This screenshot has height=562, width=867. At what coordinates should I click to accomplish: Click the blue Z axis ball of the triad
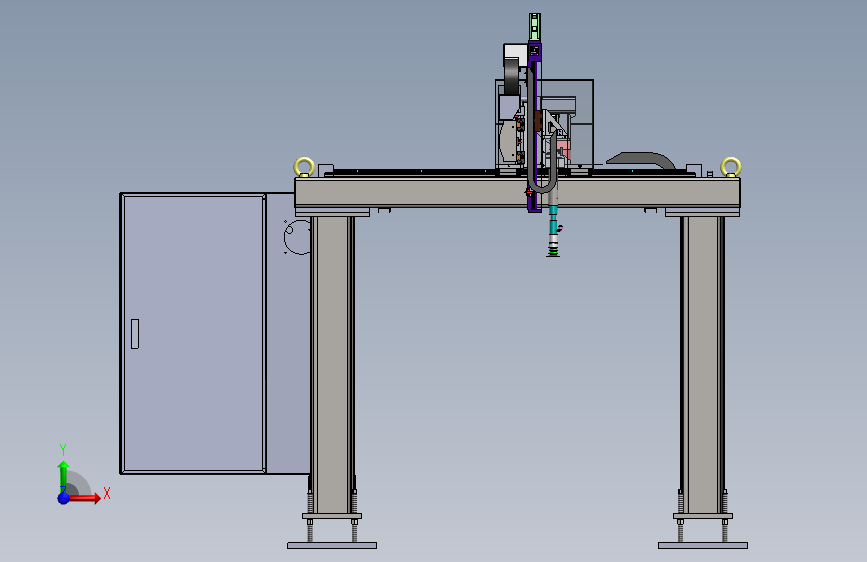[x=64, y=498]
